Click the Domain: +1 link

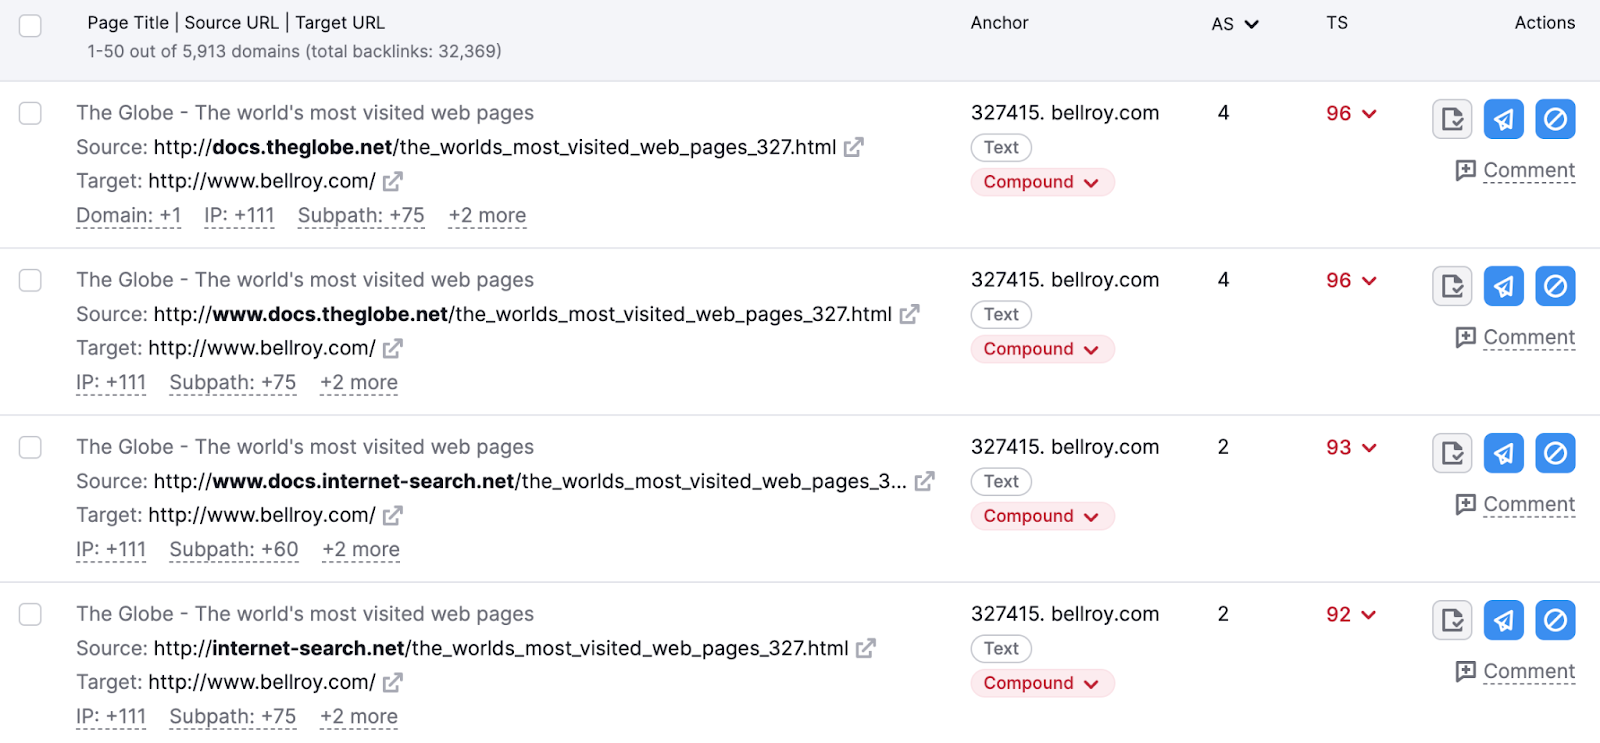pyautogui.click(x=128, y=216)
